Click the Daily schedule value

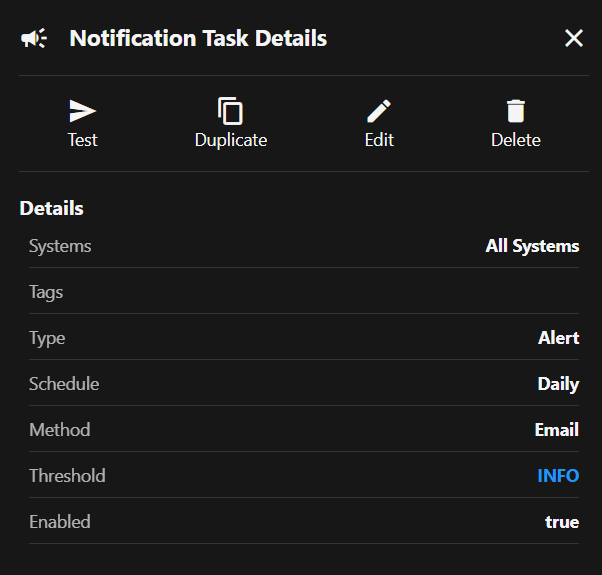(x=558, y=384)
